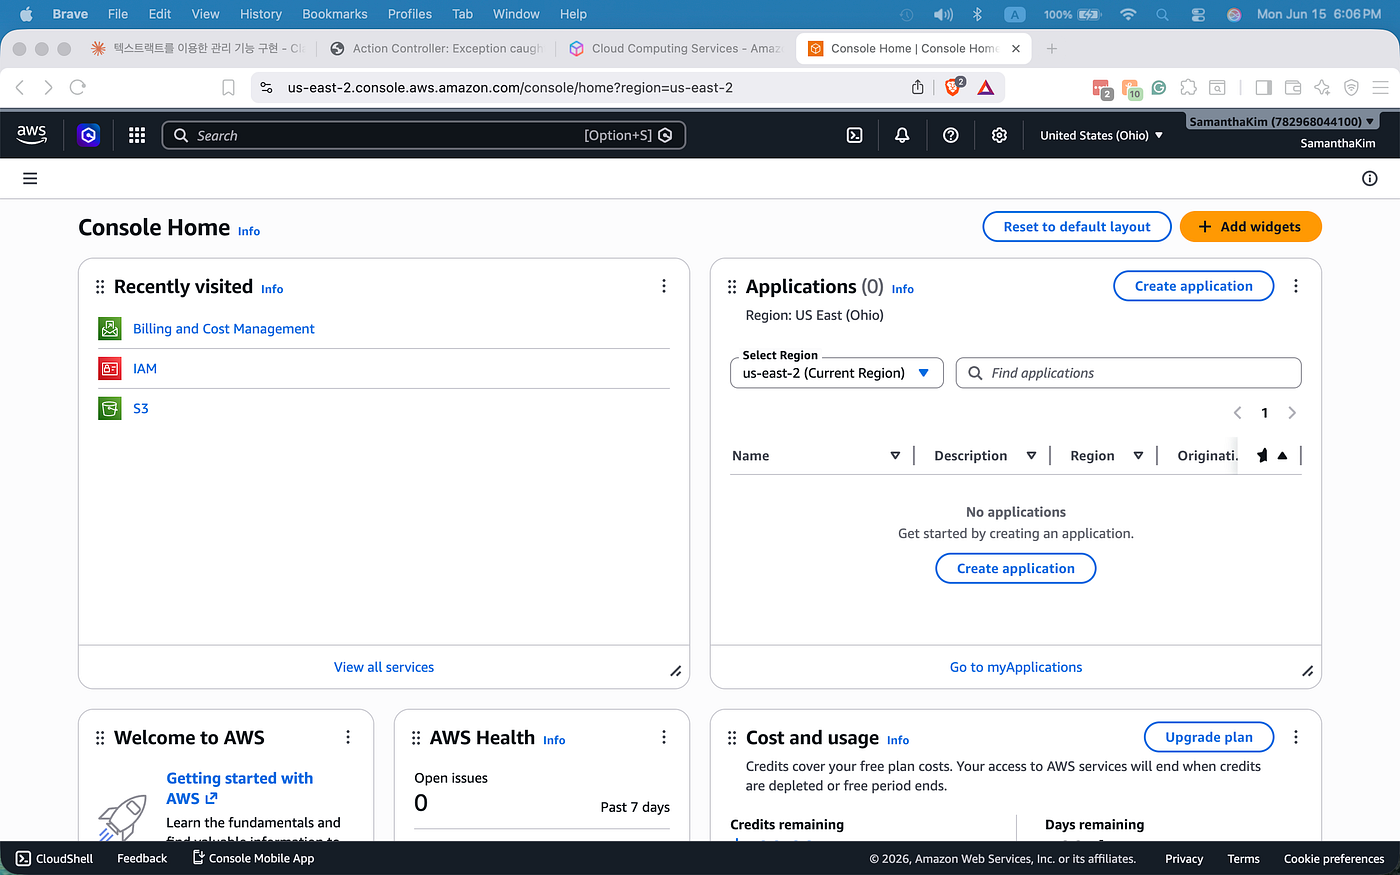The width and height of the screenshot is (1400, 875).
Task: Click the red IAM service icon
Action: 110,368
